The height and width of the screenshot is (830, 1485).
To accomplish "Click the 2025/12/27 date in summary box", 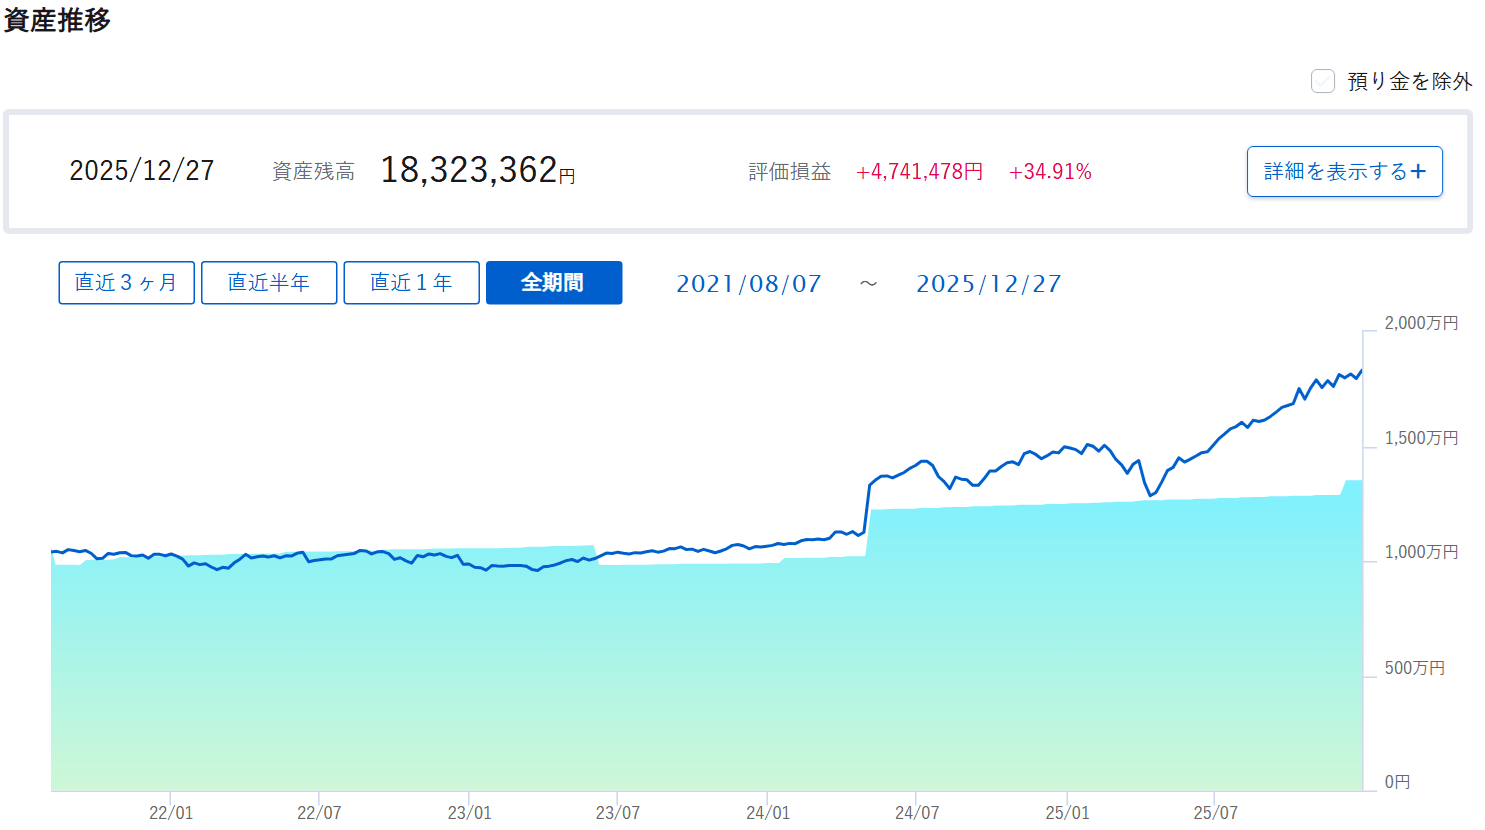I will click(142, 171).
